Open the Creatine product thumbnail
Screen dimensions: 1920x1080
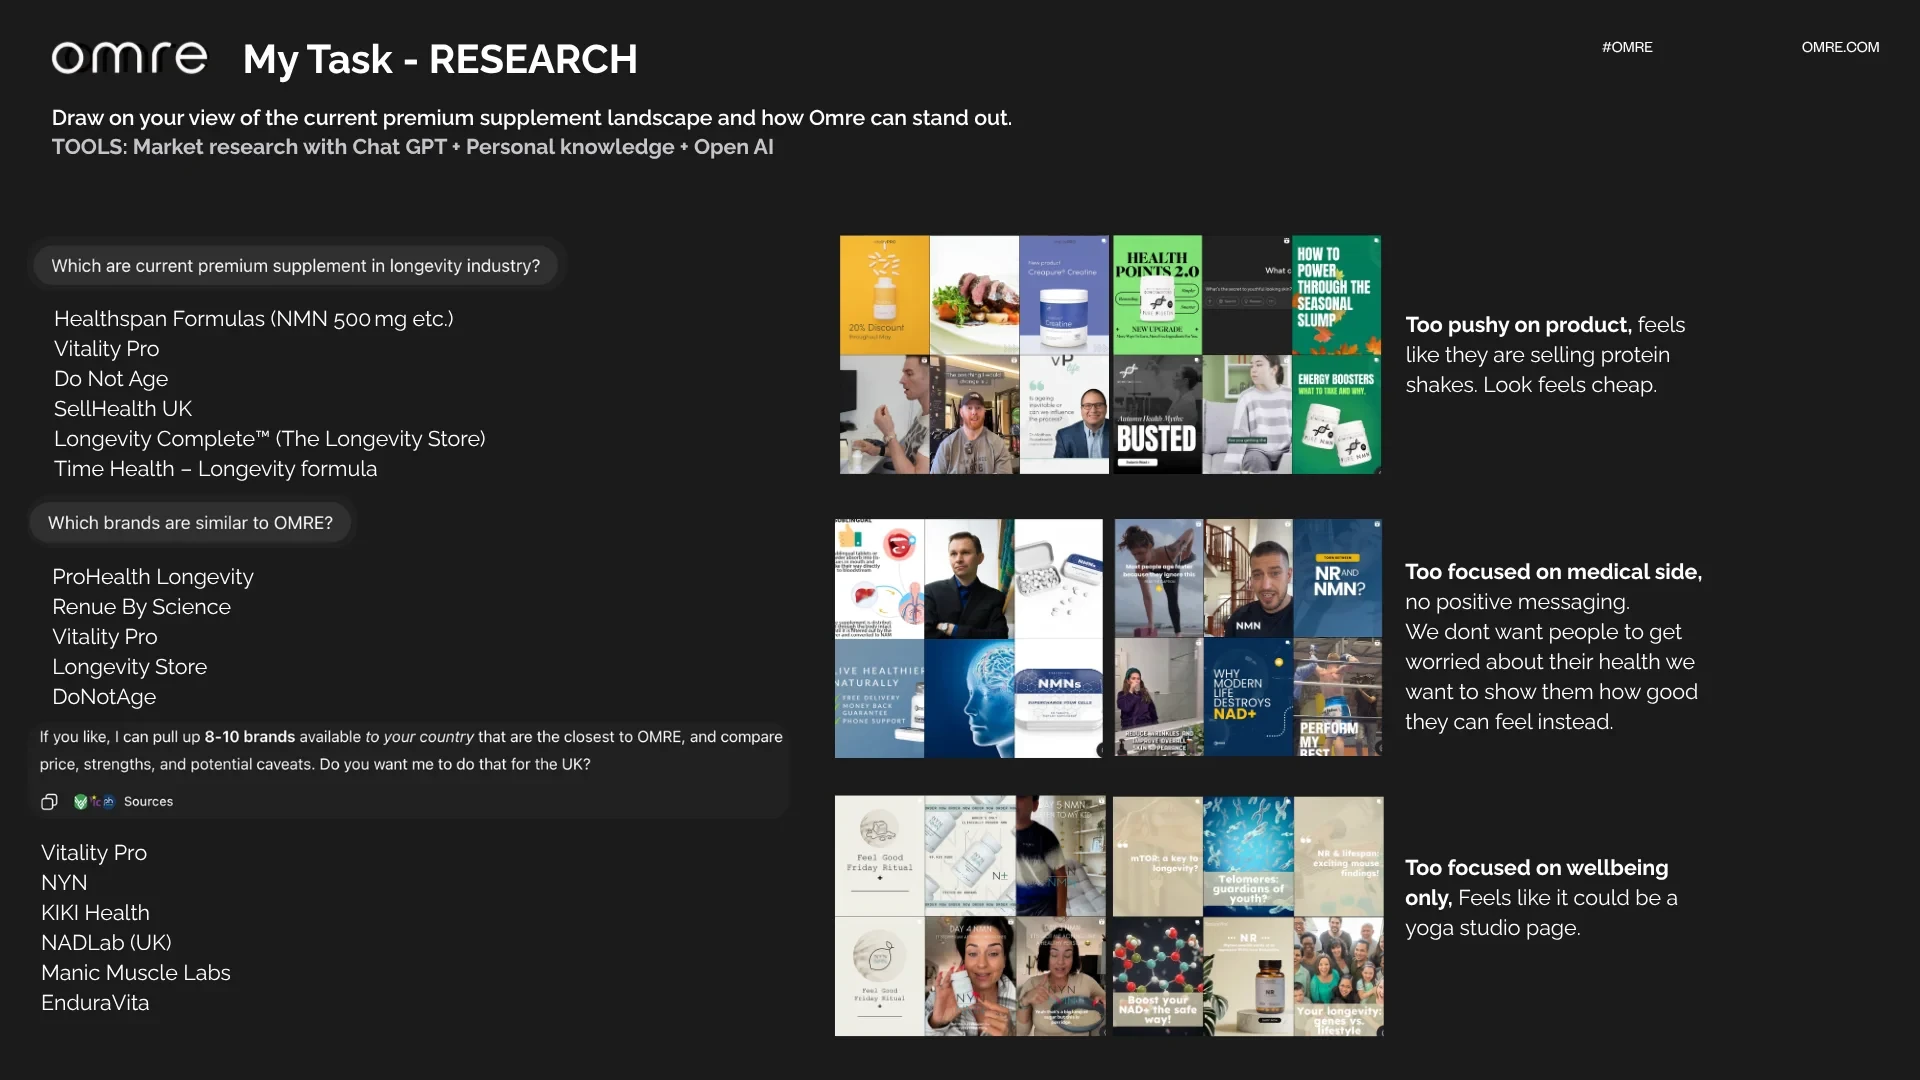click(x=1064, y=295)
